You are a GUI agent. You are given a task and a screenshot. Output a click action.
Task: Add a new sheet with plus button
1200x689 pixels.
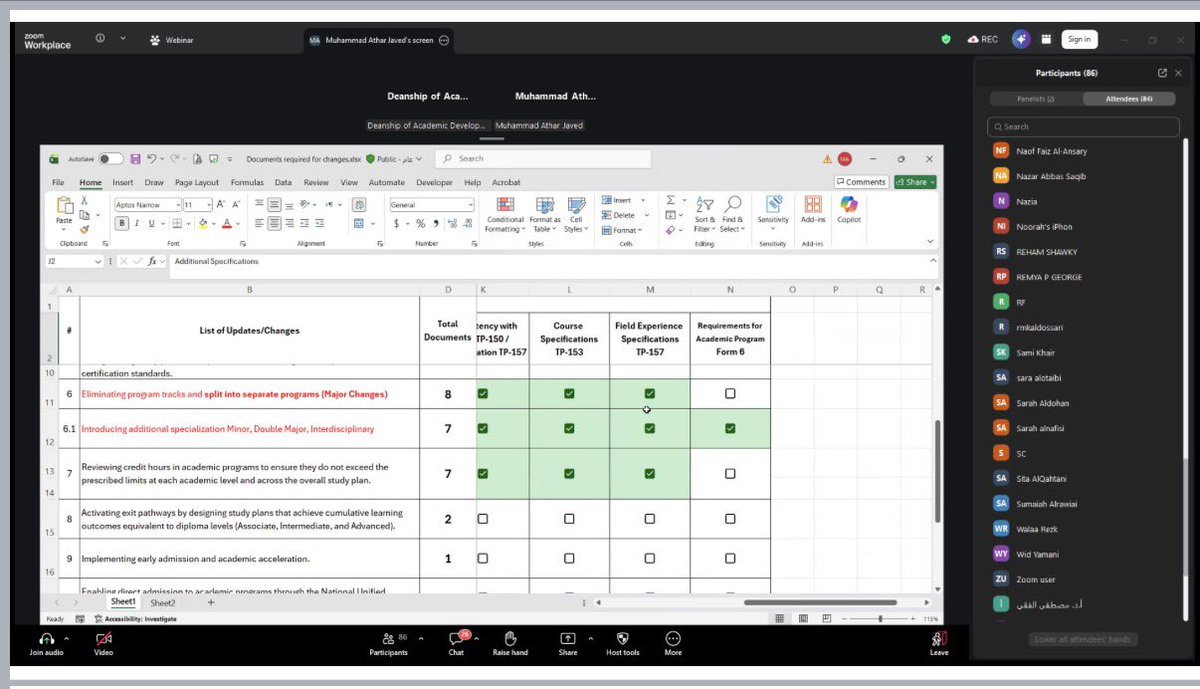pyautogui.click(x=211, y=603)
